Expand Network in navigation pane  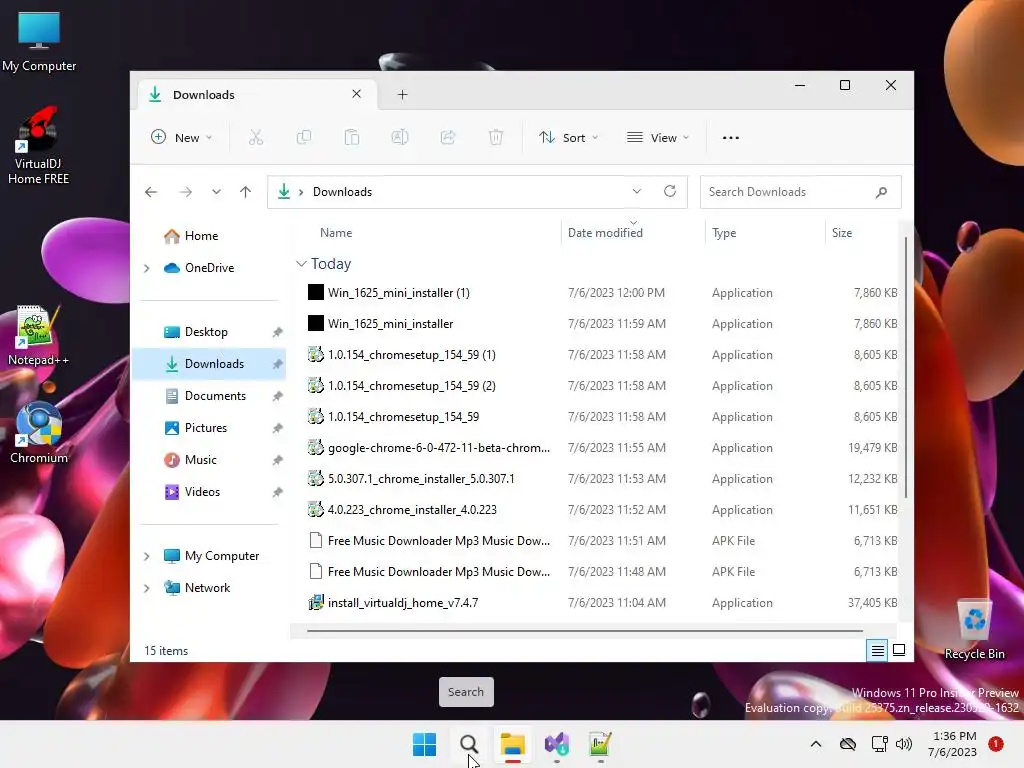tap(147, 588)
